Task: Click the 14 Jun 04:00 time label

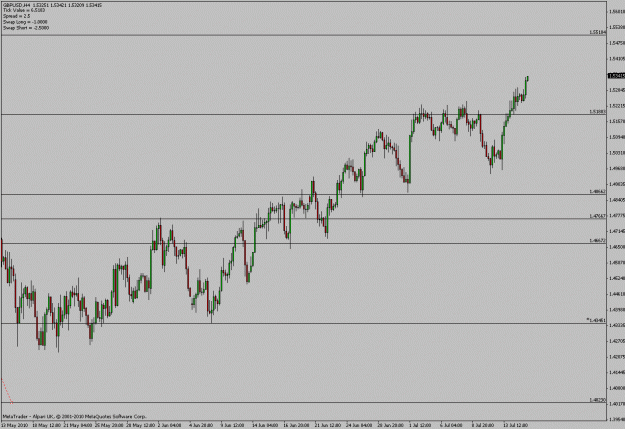Action: [265, 425]
